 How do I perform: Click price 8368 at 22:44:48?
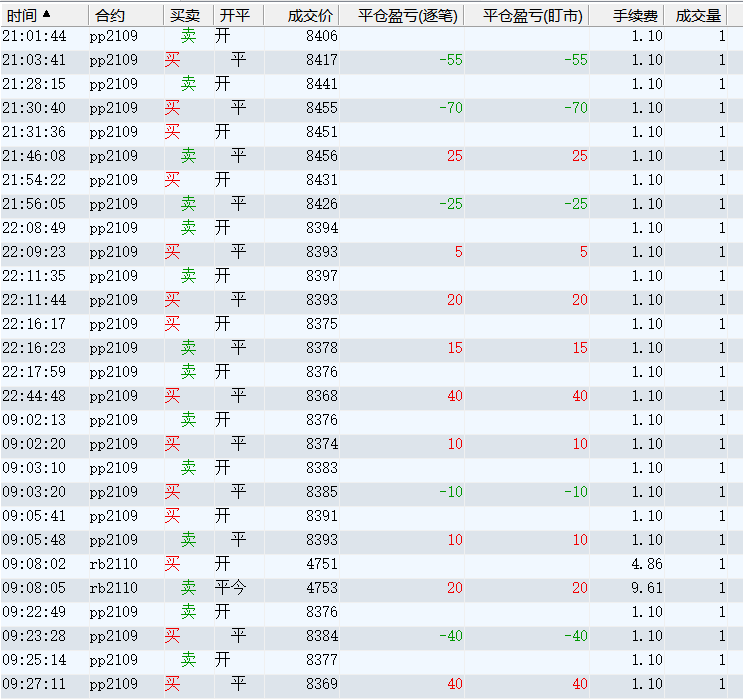pos(322,396)
